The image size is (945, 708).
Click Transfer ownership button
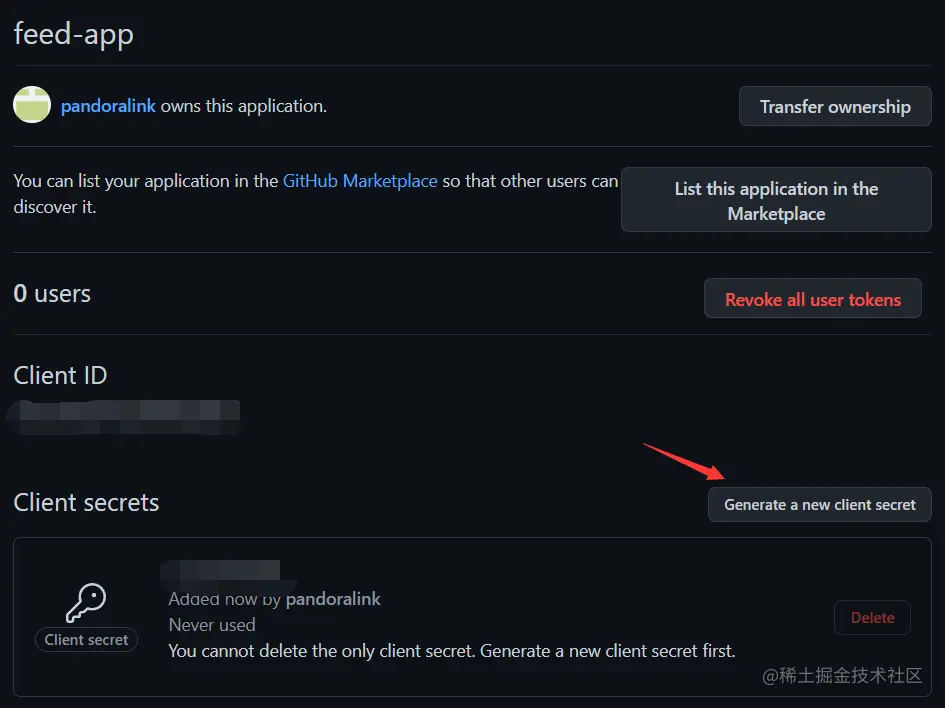click(835, 107)
